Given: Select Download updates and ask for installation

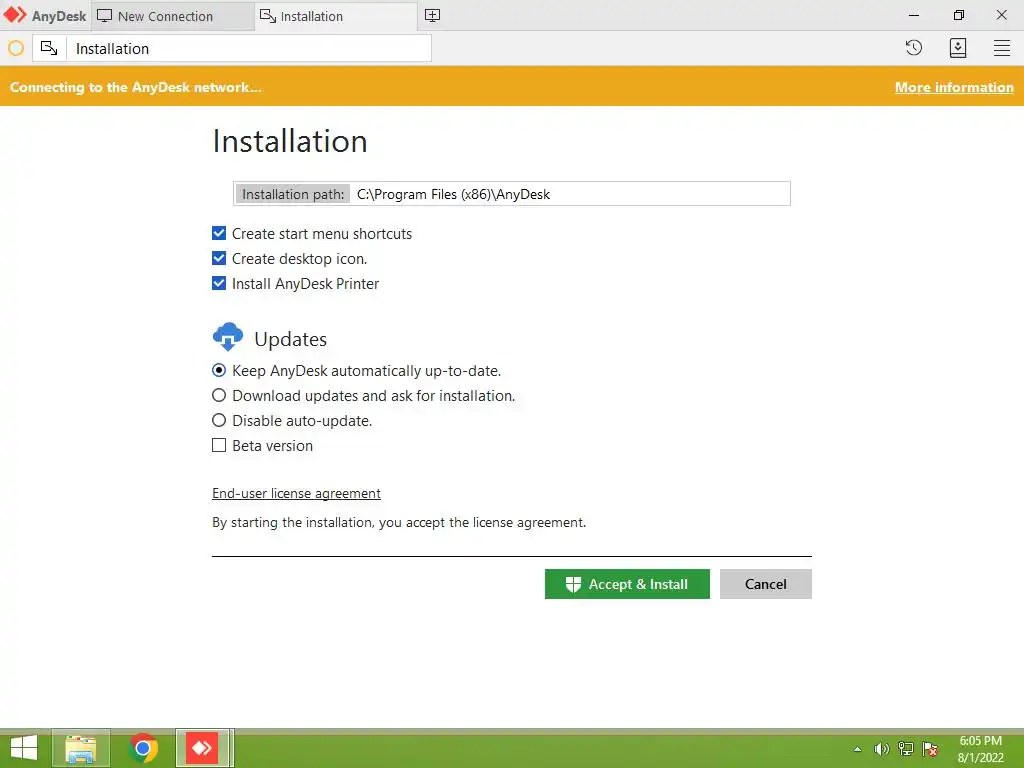Looking at the screenshot, I should tap(219, 395).
